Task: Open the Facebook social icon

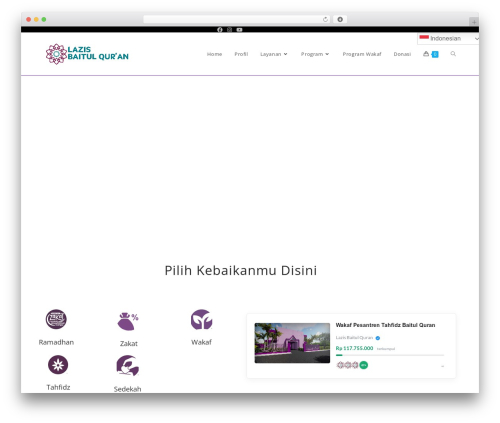Action: (220, 30)
